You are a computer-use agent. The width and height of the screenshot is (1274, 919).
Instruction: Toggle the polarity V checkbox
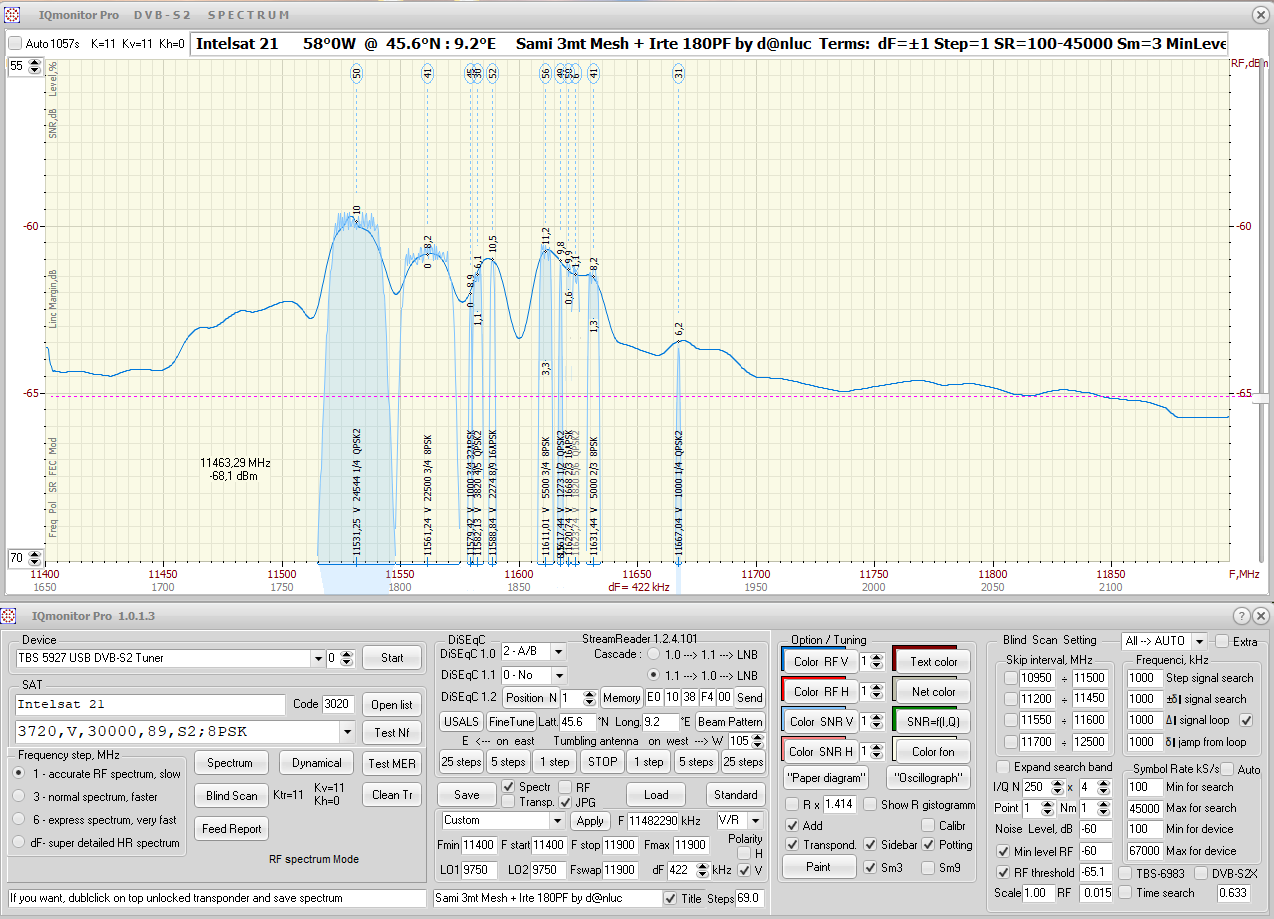click(x=743, y=870)
